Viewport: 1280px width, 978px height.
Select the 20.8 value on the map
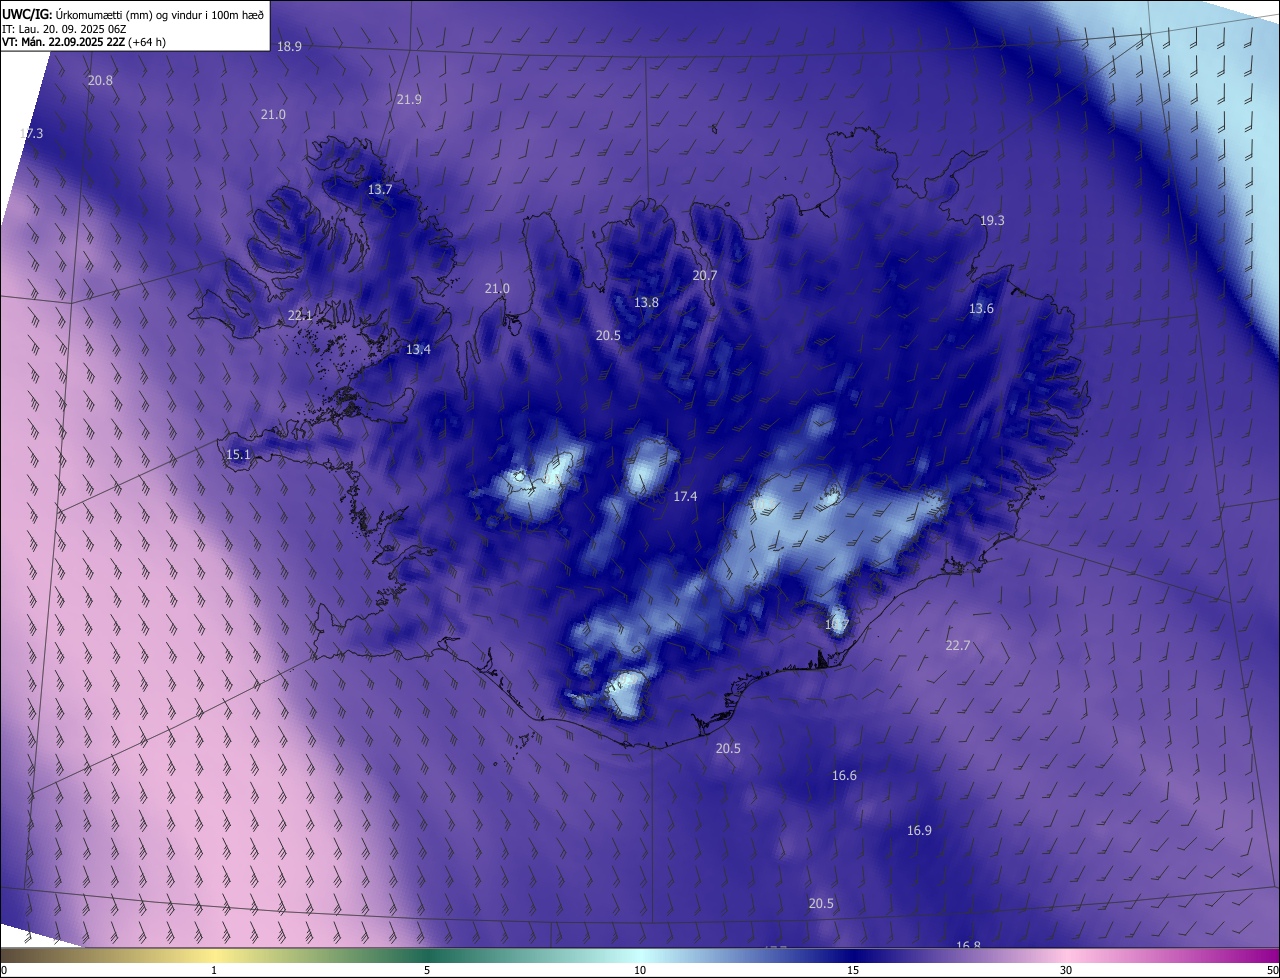pyautogui.click(x=100, y=80)
